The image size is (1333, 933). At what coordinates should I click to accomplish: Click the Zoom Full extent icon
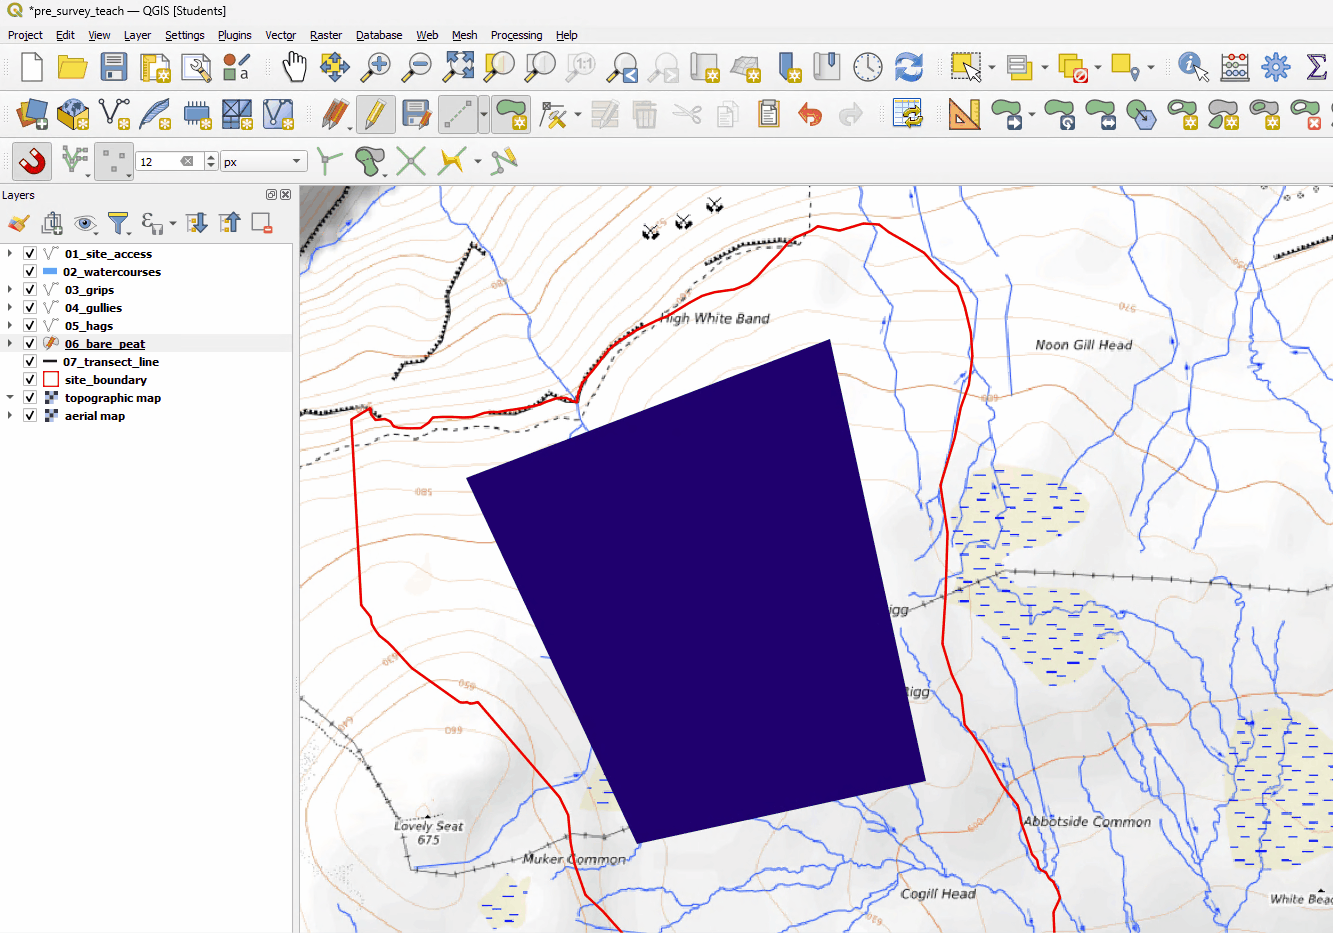click(459, 67)
